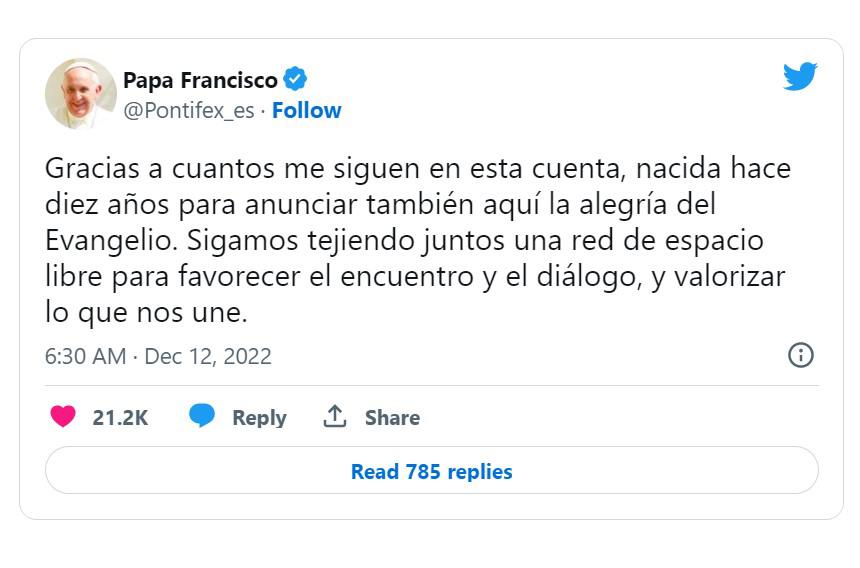
Task: Click the Share text label
Action: pyautogui.click(x=392, y=417)
